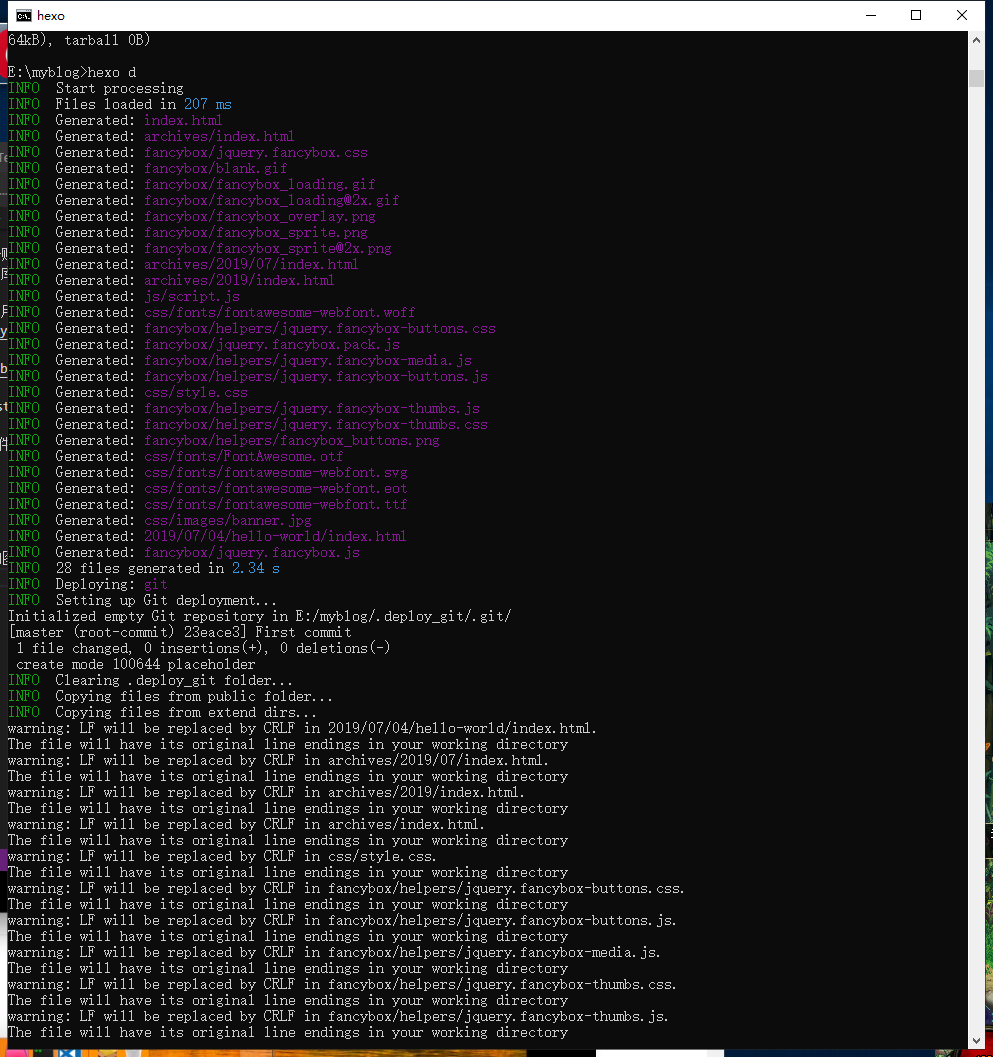993x1057 pixels.
Task: Maximize the hexo console window
Action: click(916, 15)
